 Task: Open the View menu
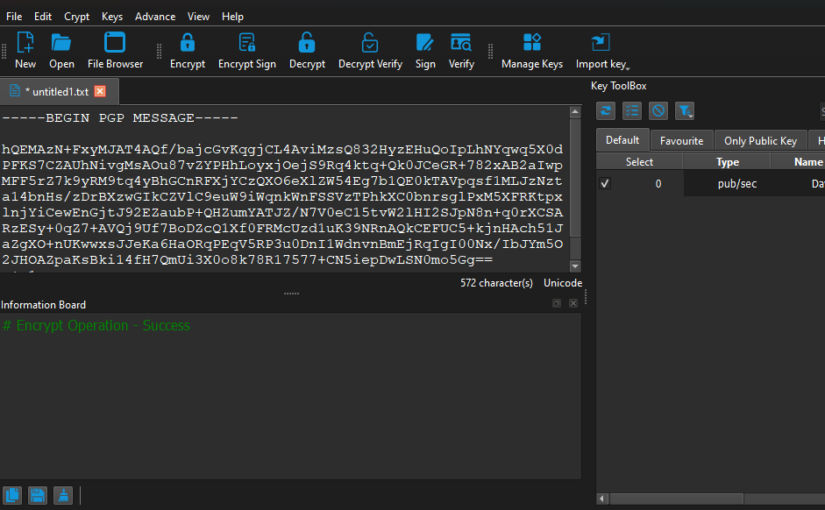click(x=198, y=16)
